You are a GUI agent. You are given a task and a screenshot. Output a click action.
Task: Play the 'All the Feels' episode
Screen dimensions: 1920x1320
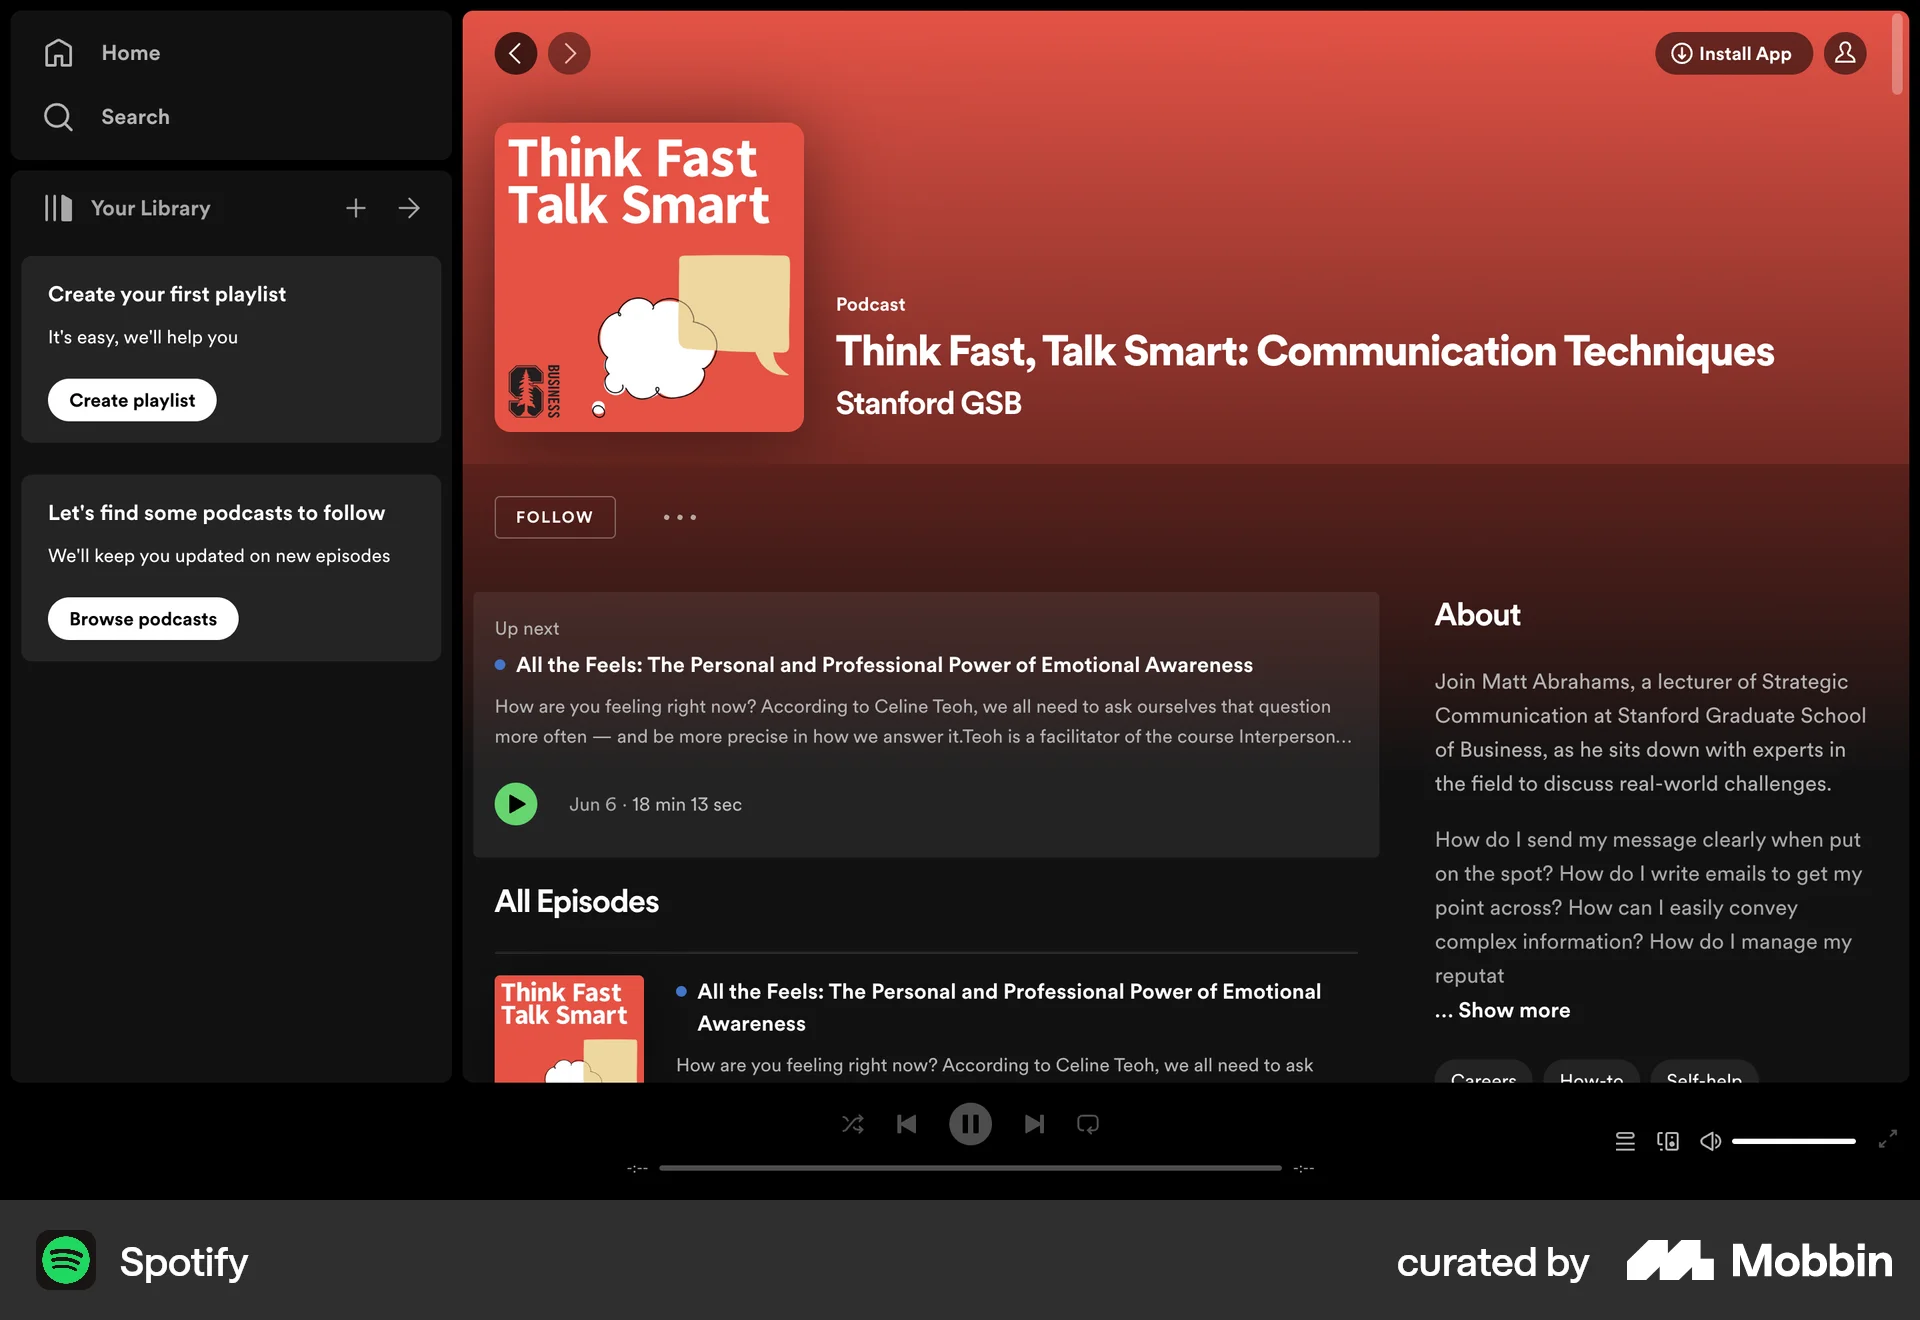coord(516,803)
